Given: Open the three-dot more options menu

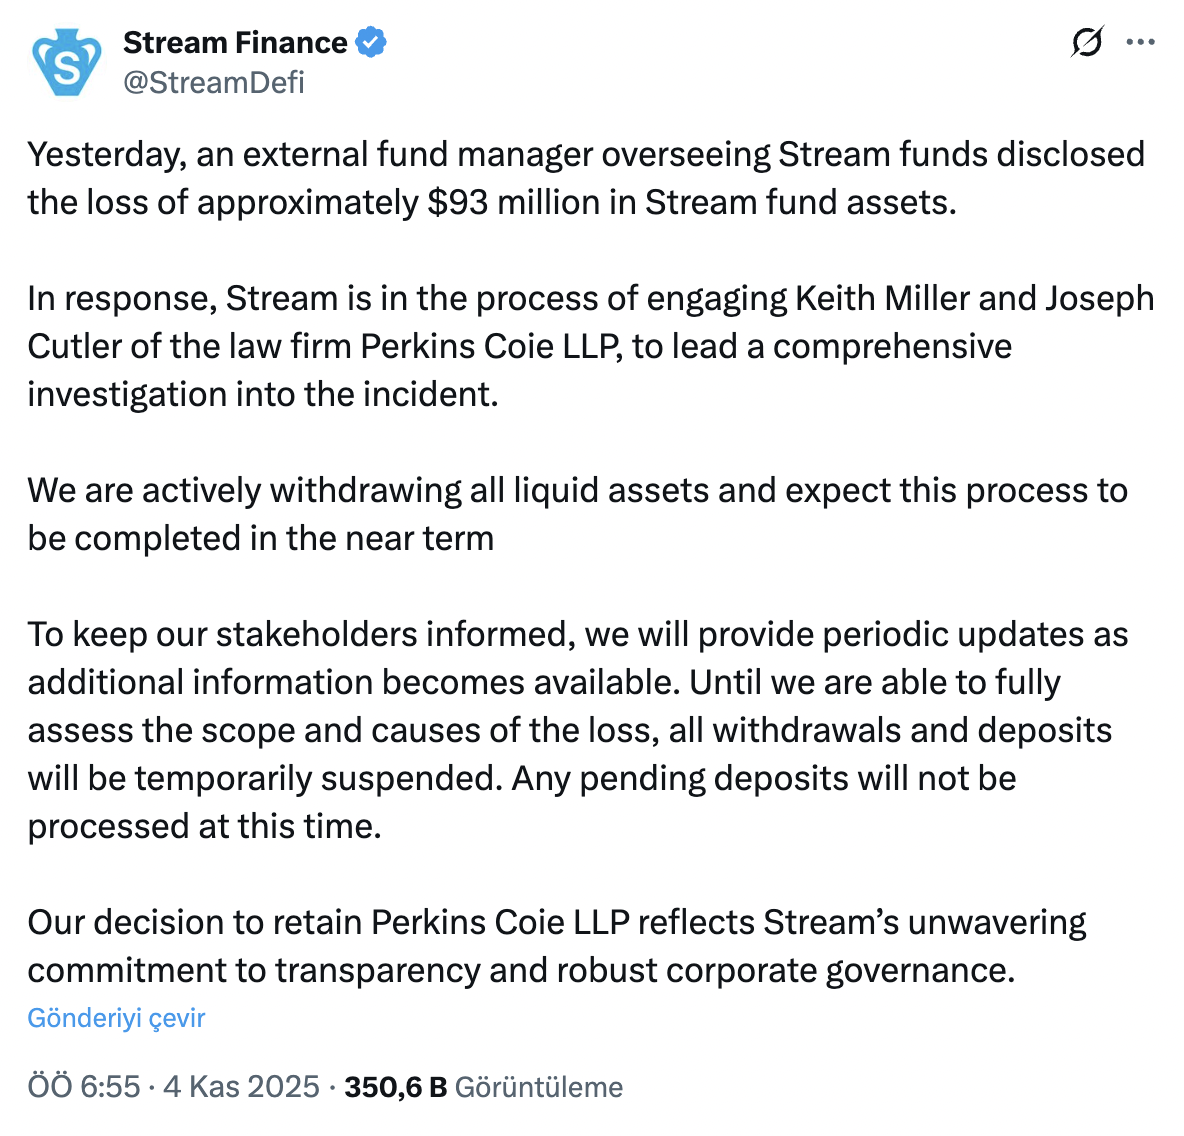Looking at the screenshot, I should (1141, 43).
